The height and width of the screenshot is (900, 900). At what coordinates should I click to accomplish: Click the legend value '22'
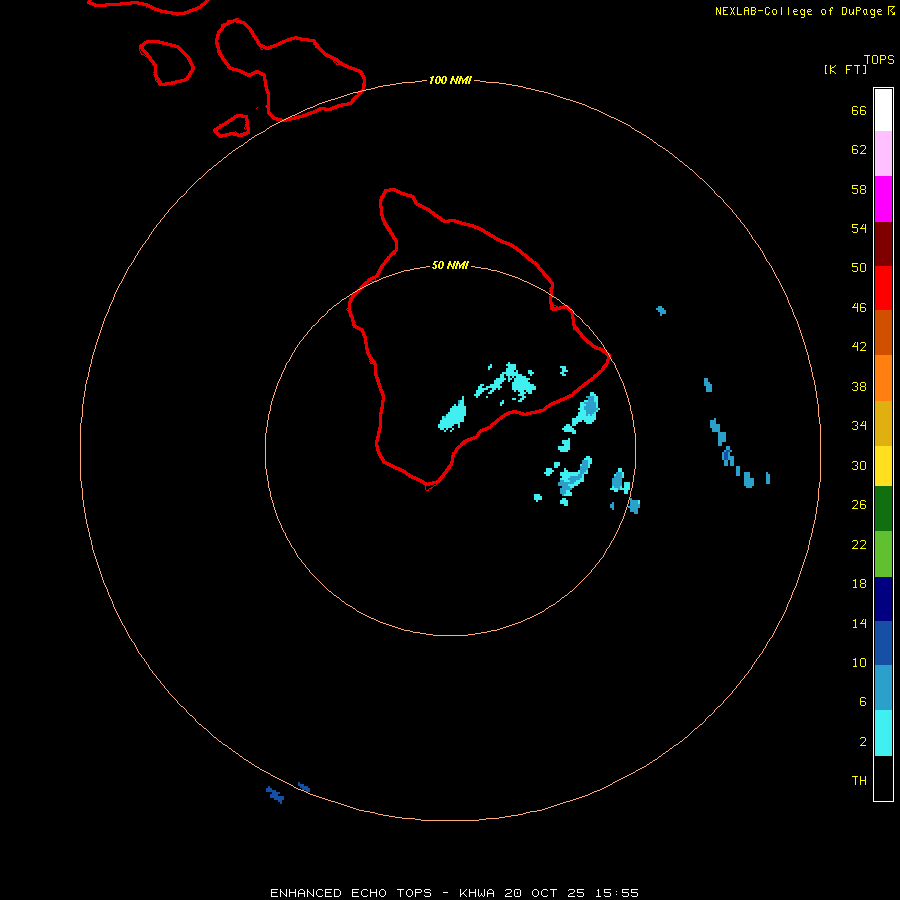click(859, 545)
